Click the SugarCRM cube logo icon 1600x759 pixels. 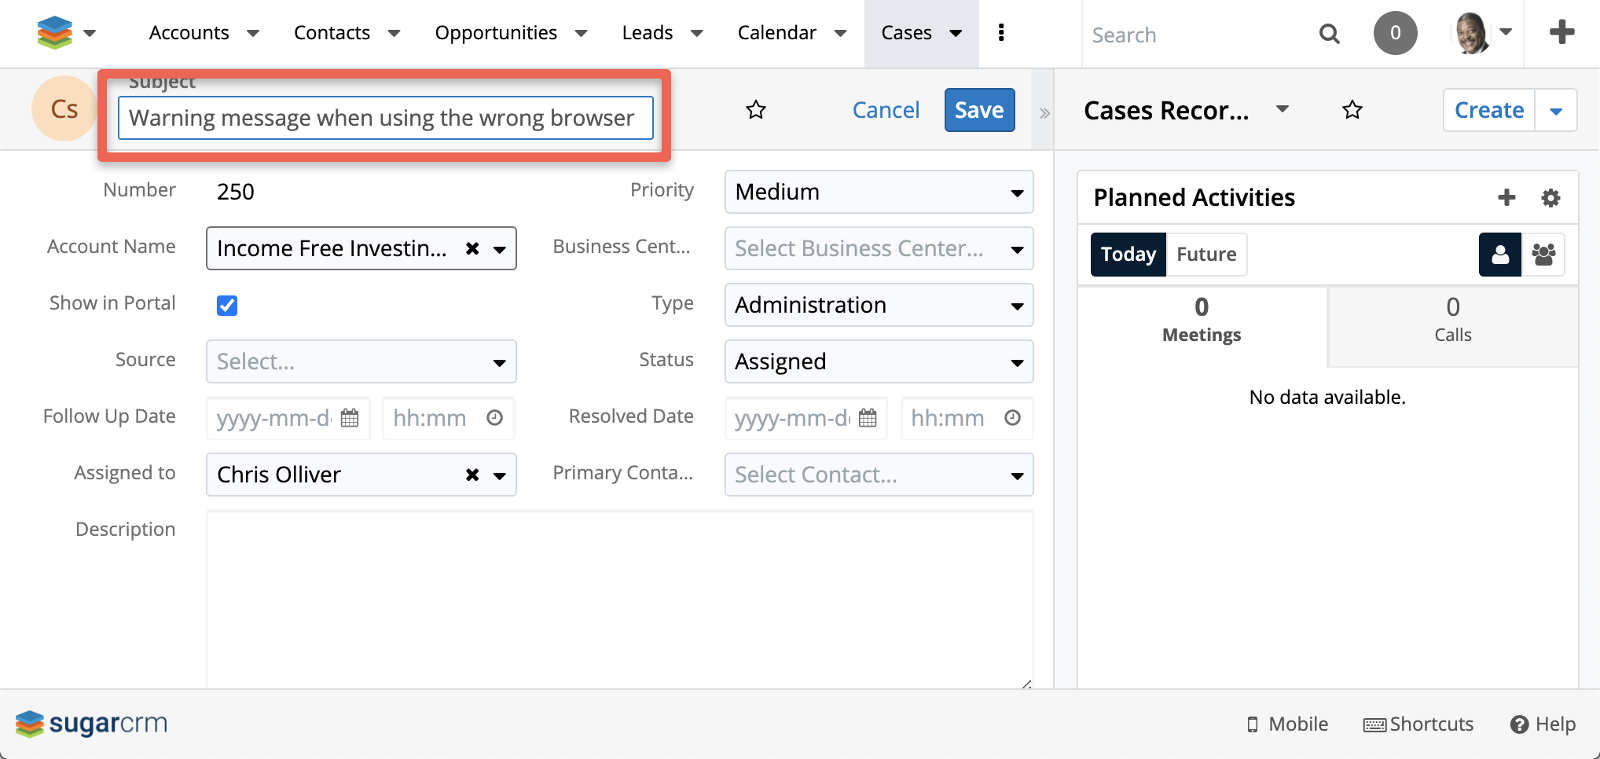tap(54, 33)
